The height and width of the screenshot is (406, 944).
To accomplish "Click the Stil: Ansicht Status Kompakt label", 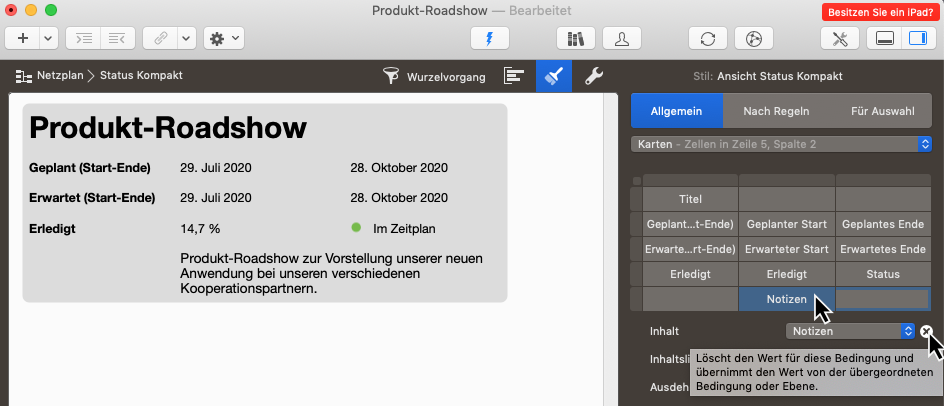I will coord(768,77).
